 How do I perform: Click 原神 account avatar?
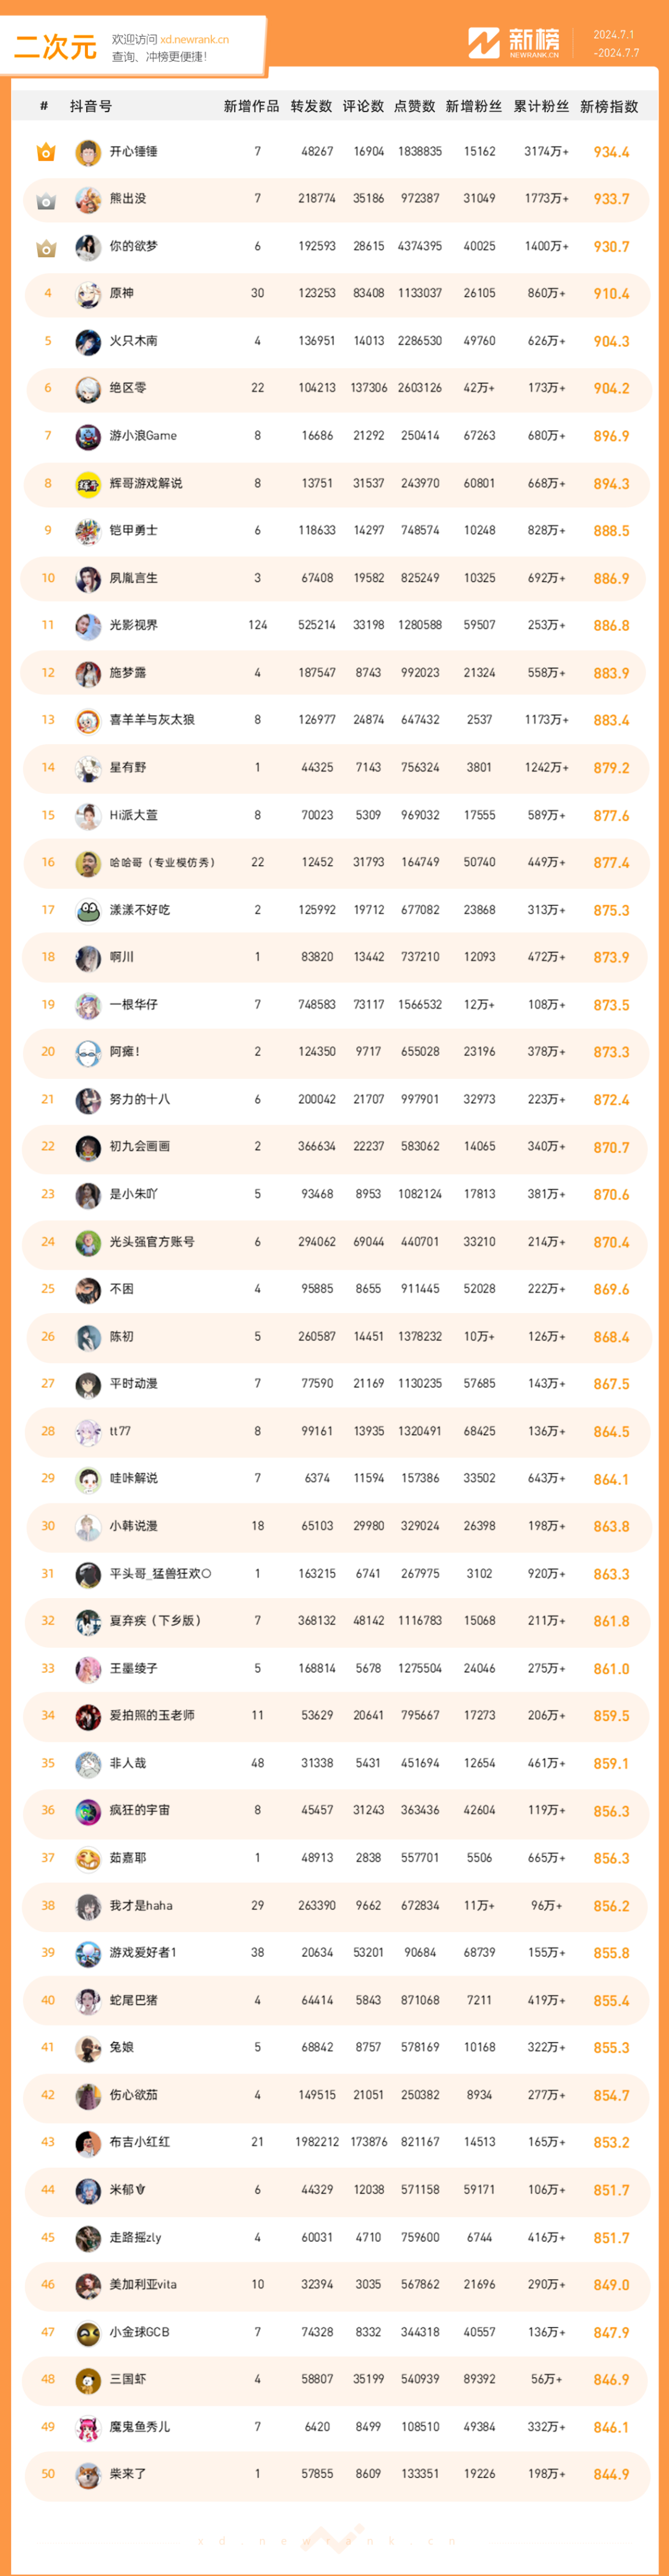[x=88, y=294]
